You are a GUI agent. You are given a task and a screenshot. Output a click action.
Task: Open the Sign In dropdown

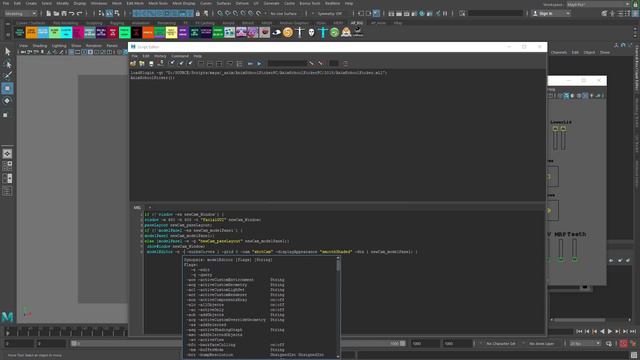point(551,13)
